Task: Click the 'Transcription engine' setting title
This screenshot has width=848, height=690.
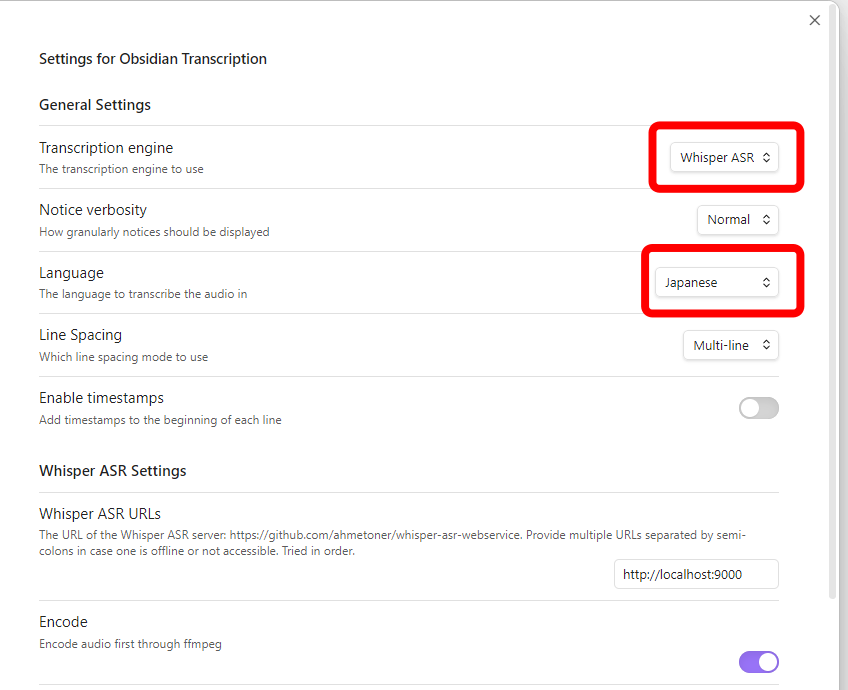Action: point(106,148)
